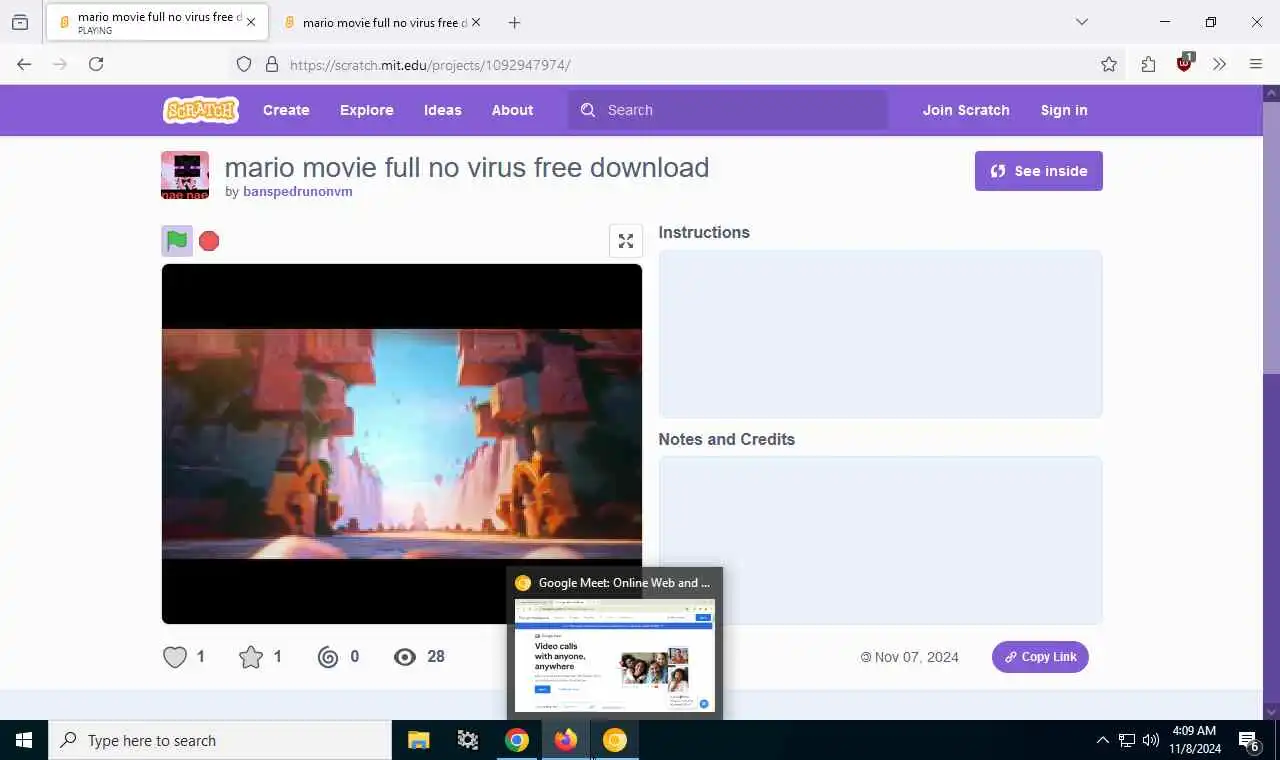The image size is (1280, 760).
Task: Open See inside project editor
Action: [1039, 171]
